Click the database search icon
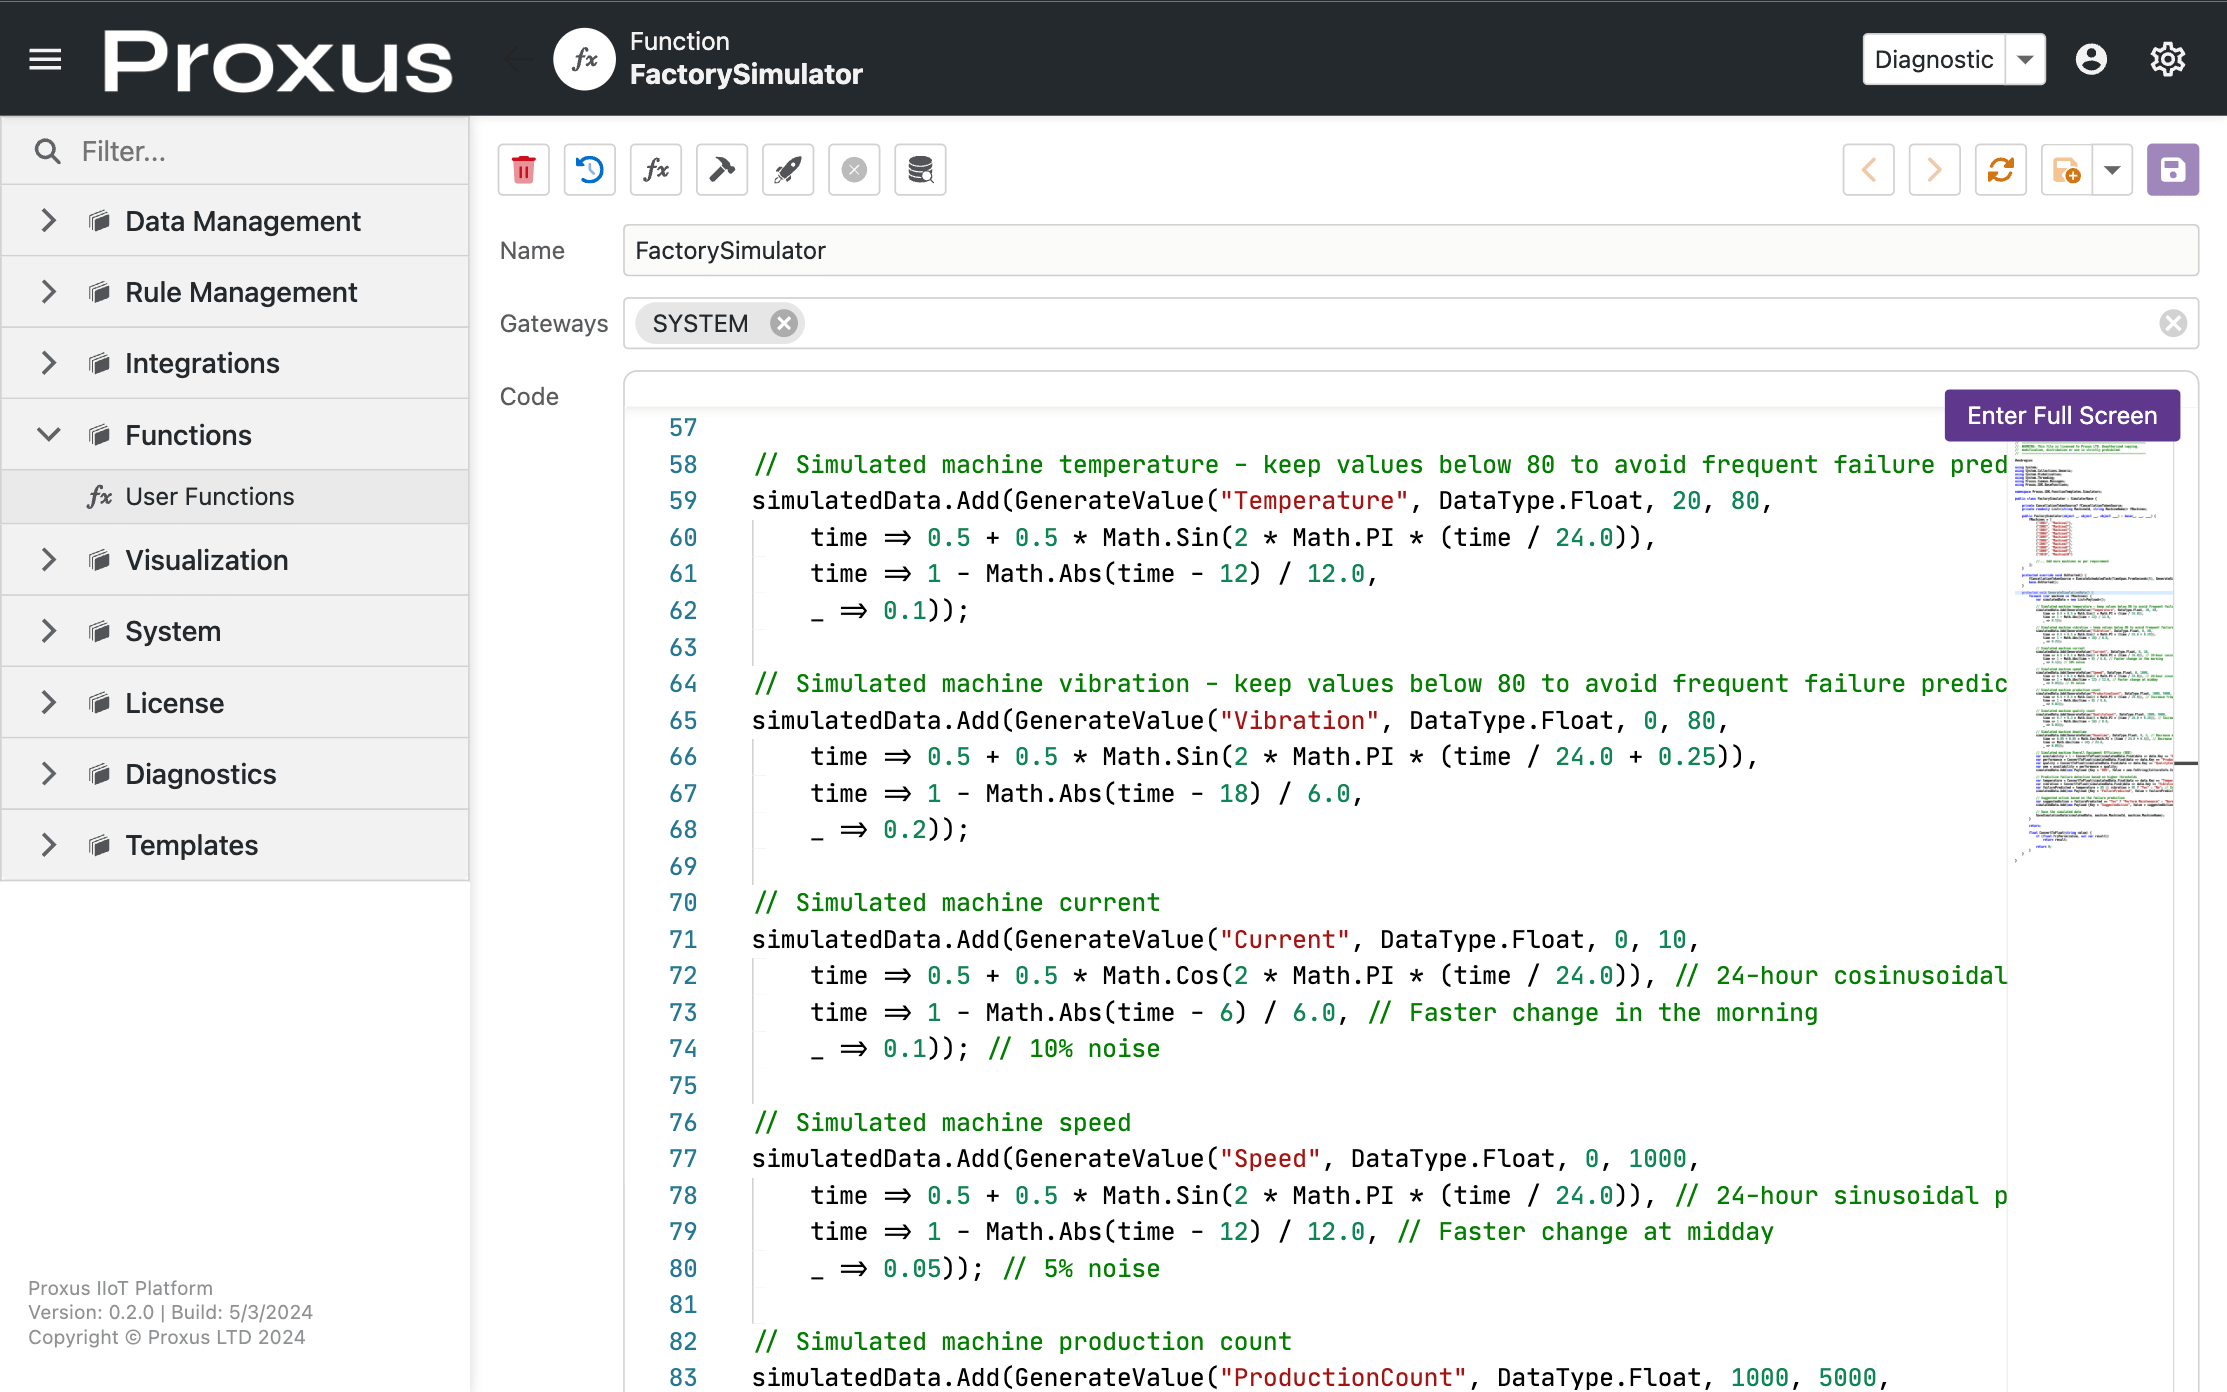 tap(920, 170)
